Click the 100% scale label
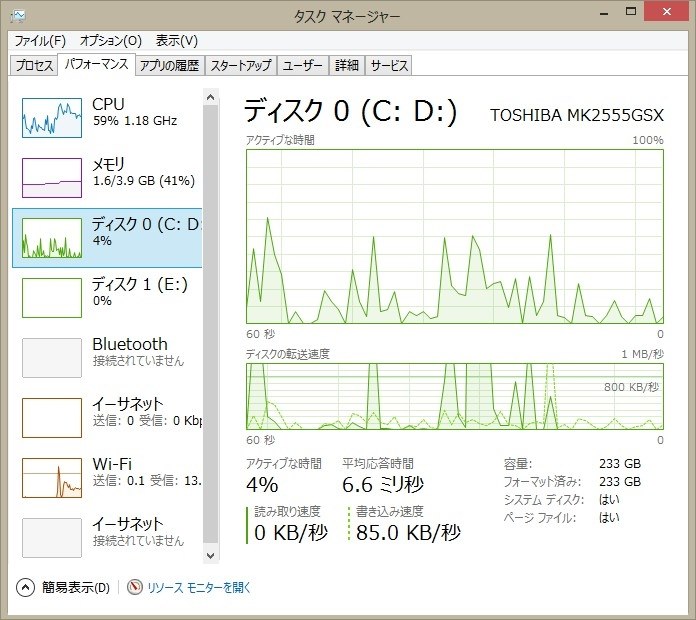The width and height of the screenshot is (696, 620). click(x=648, y=140)
